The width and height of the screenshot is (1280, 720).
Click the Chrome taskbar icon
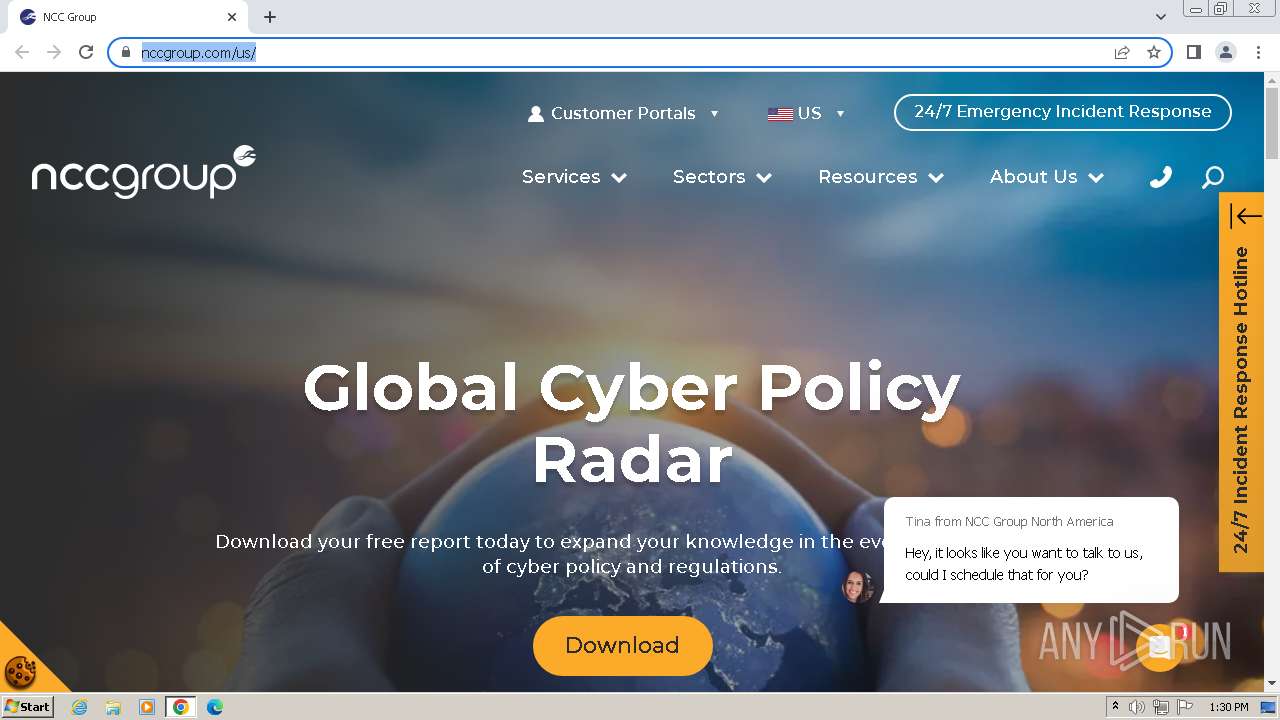pyautogui.click(x=181, y=707)
